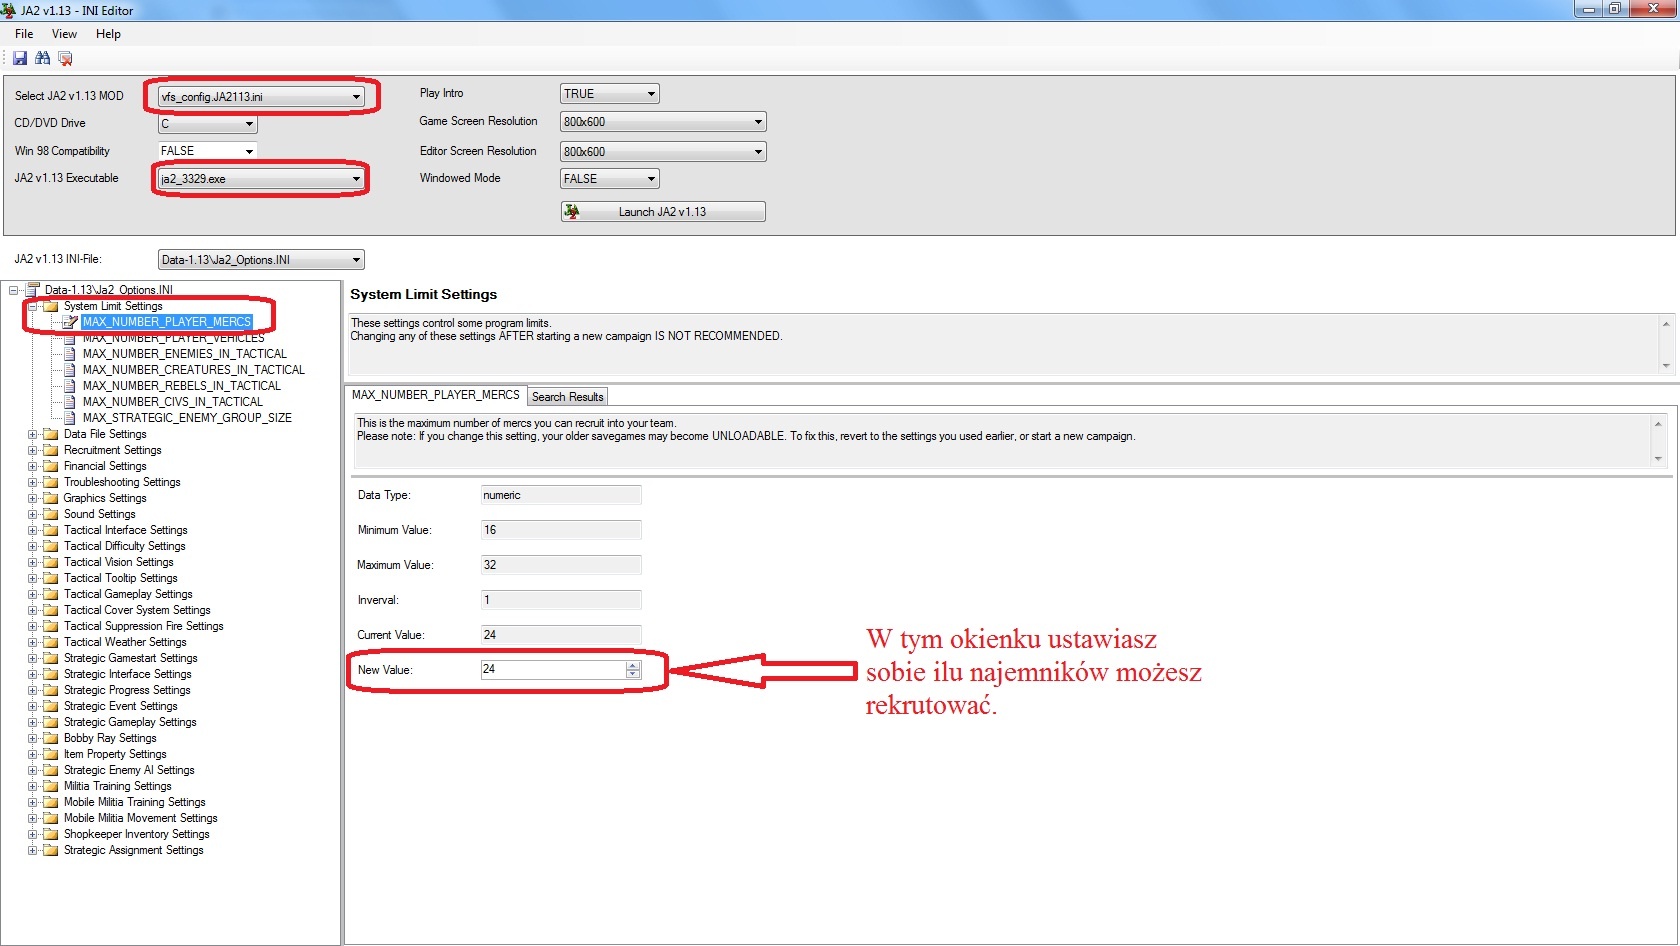Click the binoculars Search icon
Screen dimensions: 1680x946
coord(42,59)
